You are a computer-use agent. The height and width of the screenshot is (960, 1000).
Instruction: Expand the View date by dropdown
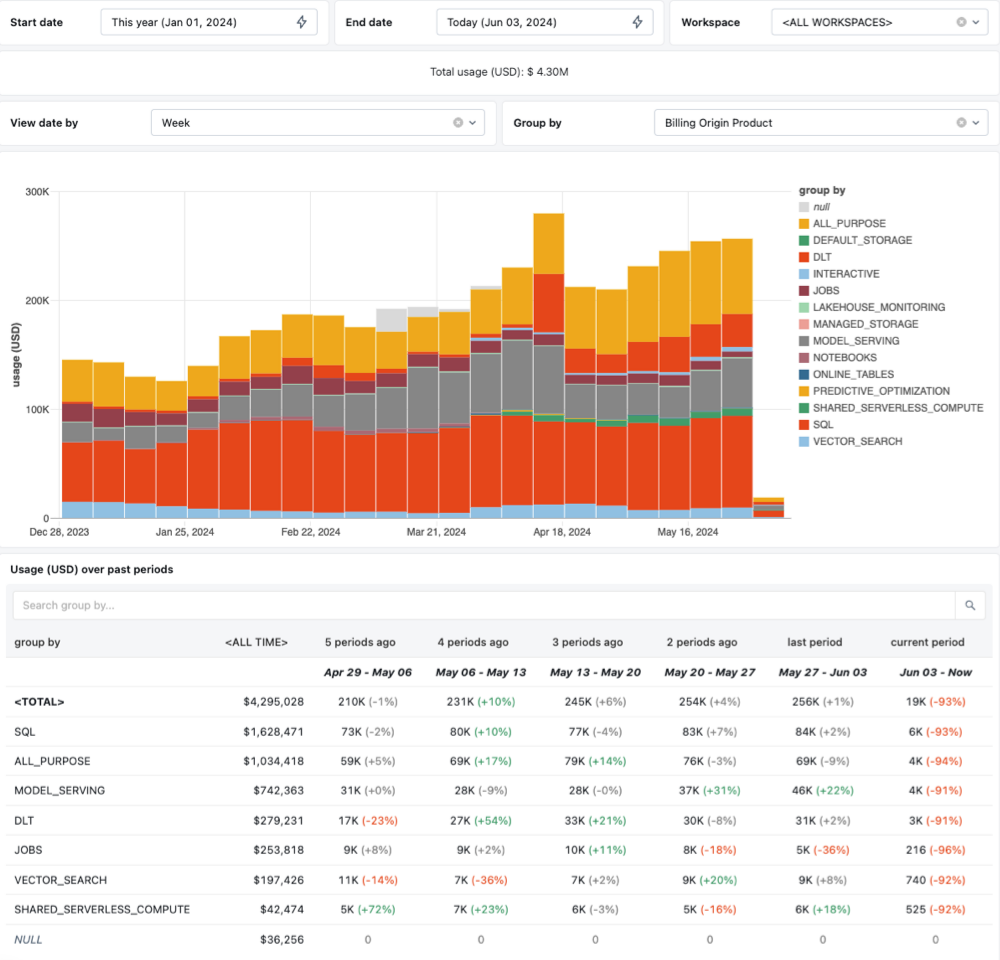tap(470, 122)
